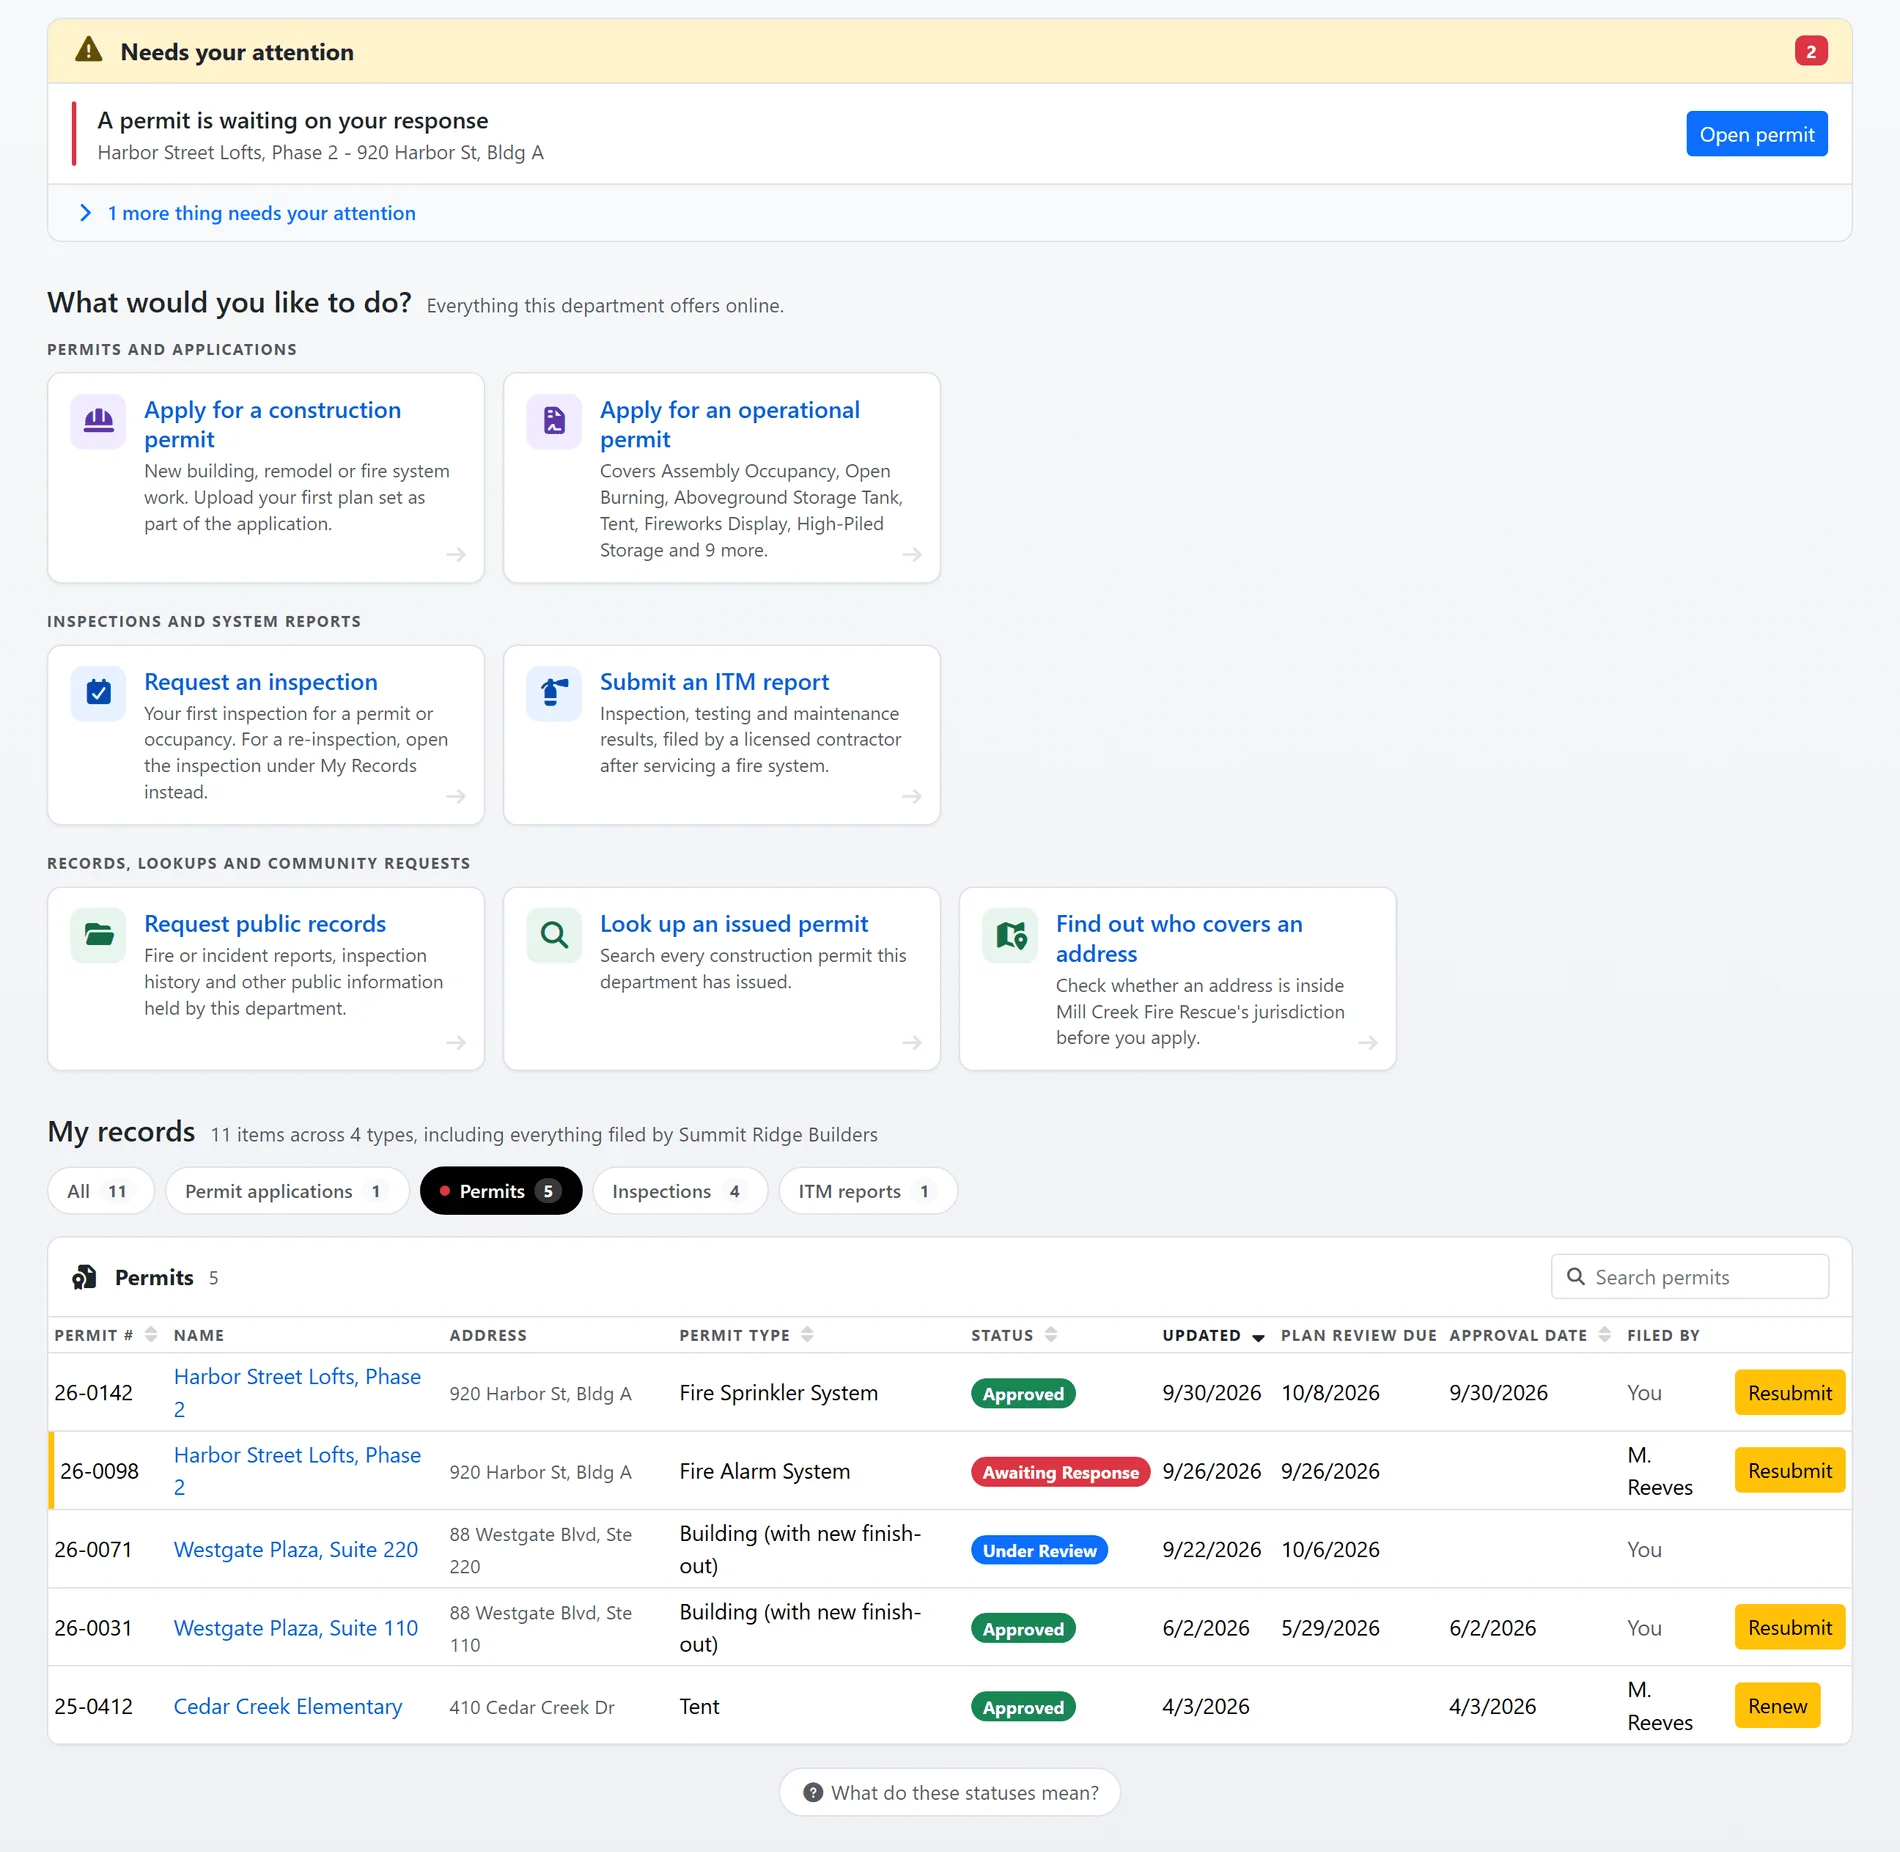
Task: Click the Permits table header icon
Action: pos(85,1277)
